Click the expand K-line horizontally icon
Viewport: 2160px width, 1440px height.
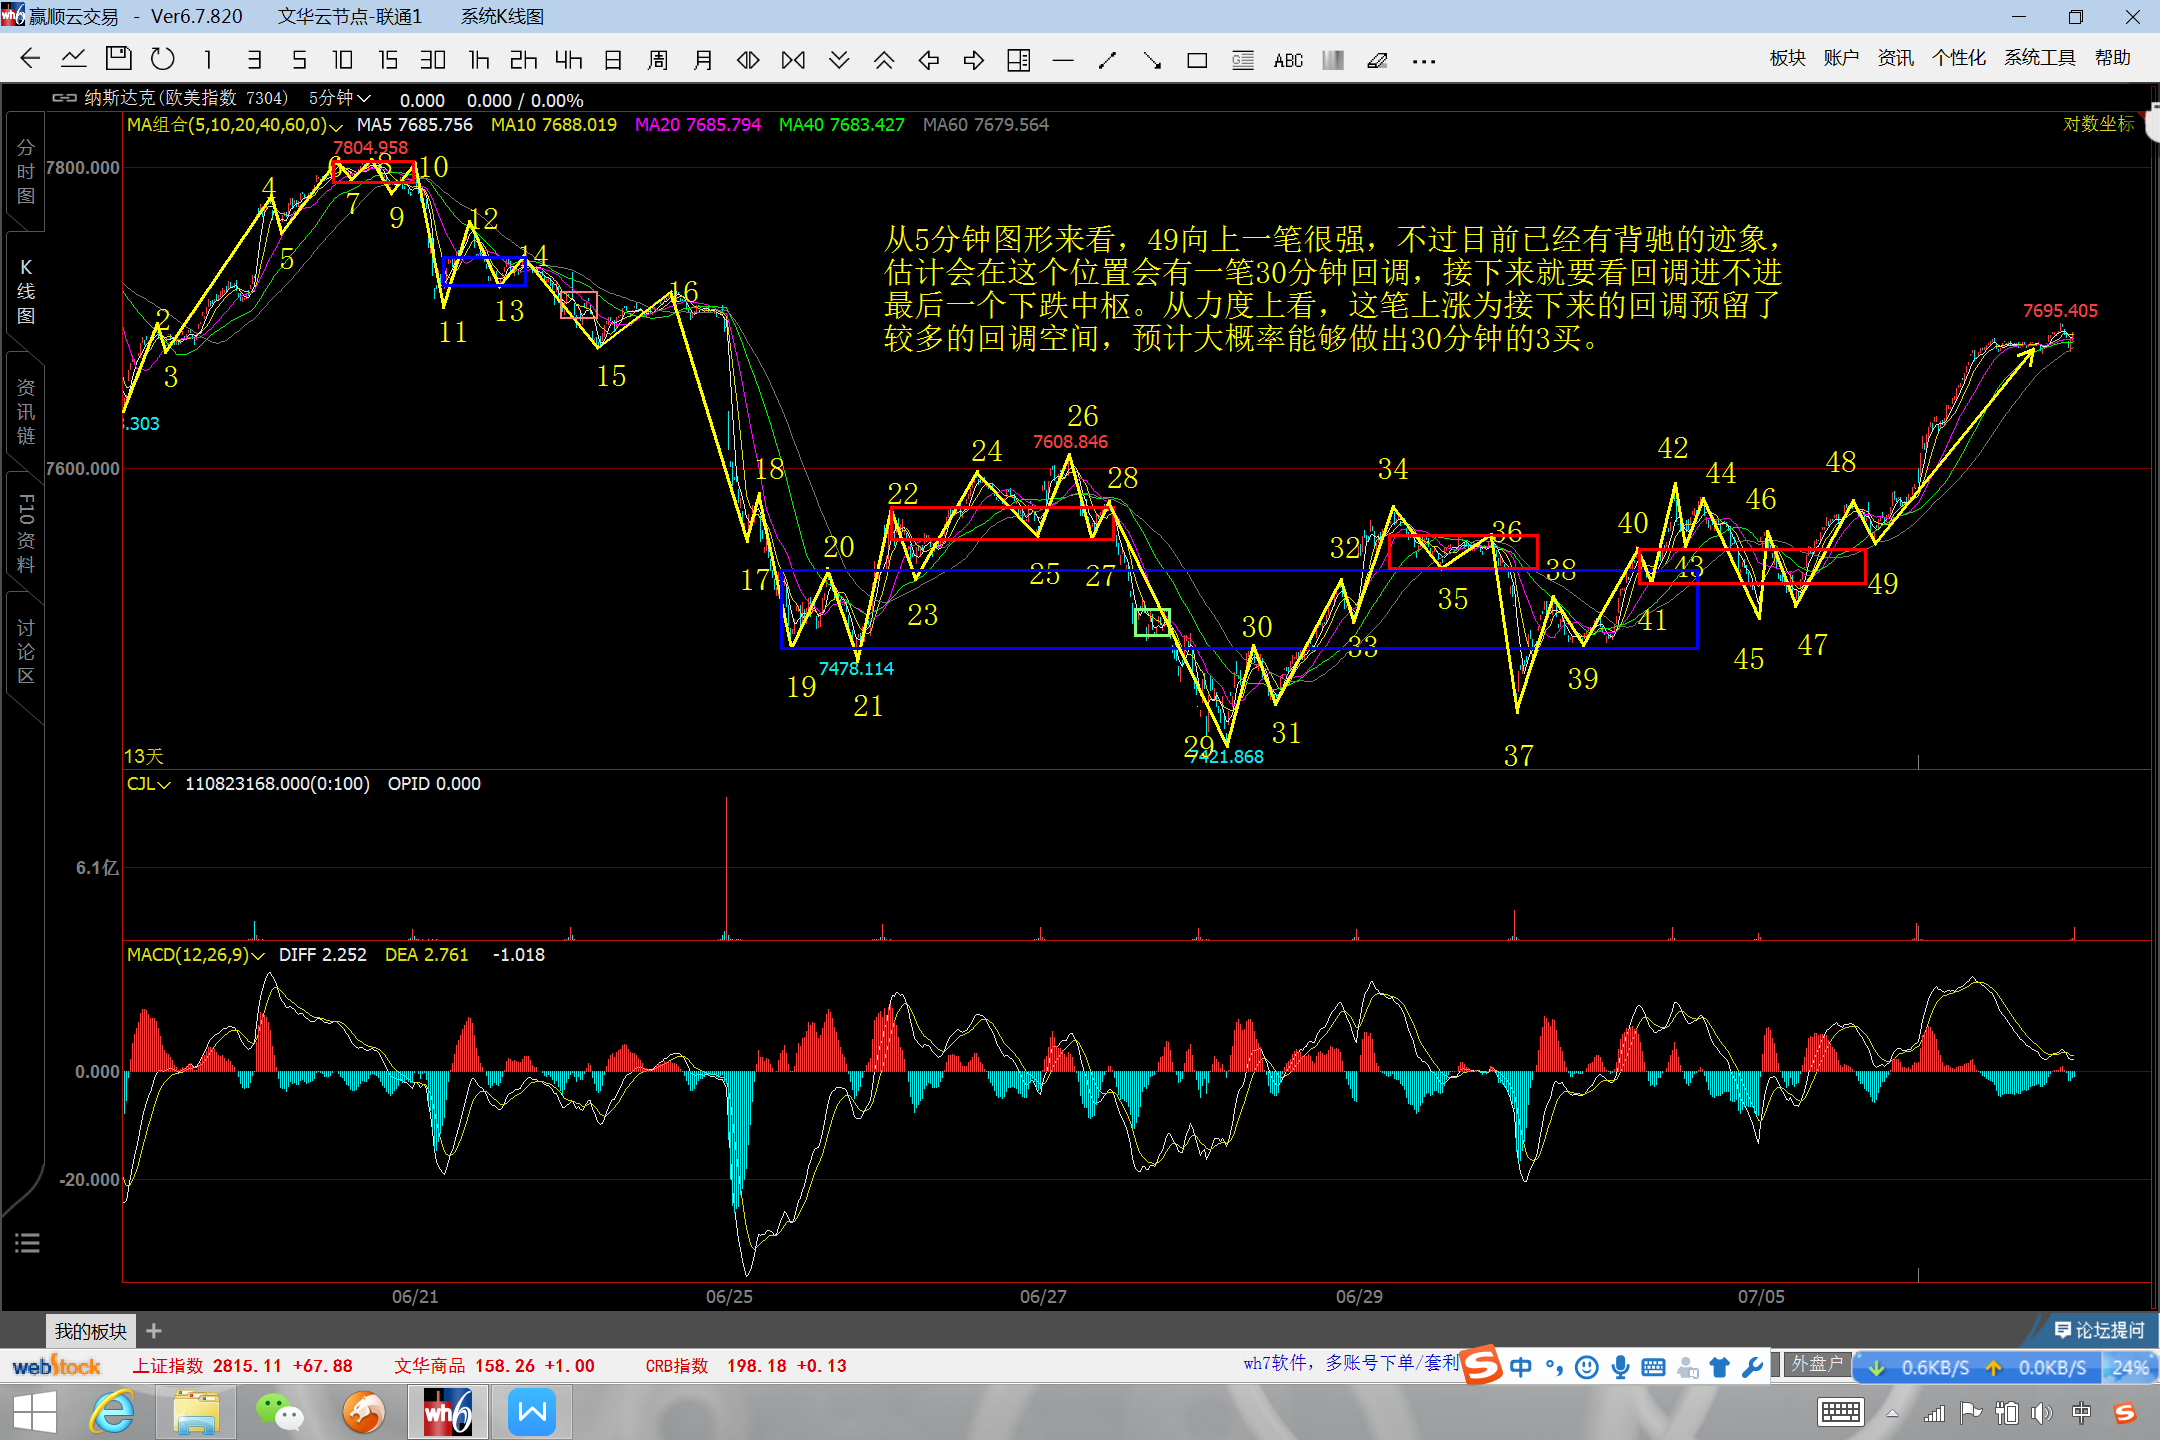(748, 60)
